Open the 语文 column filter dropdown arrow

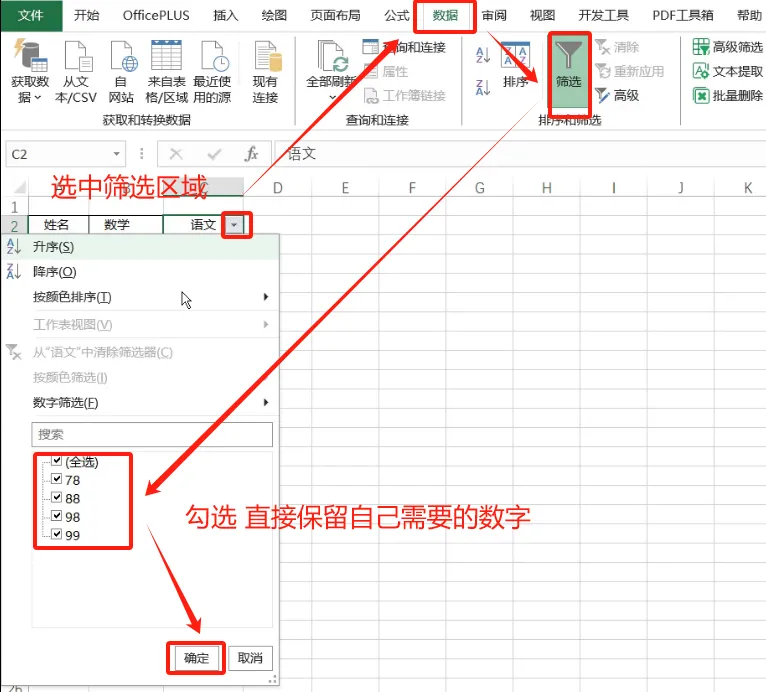coord(234,225)
